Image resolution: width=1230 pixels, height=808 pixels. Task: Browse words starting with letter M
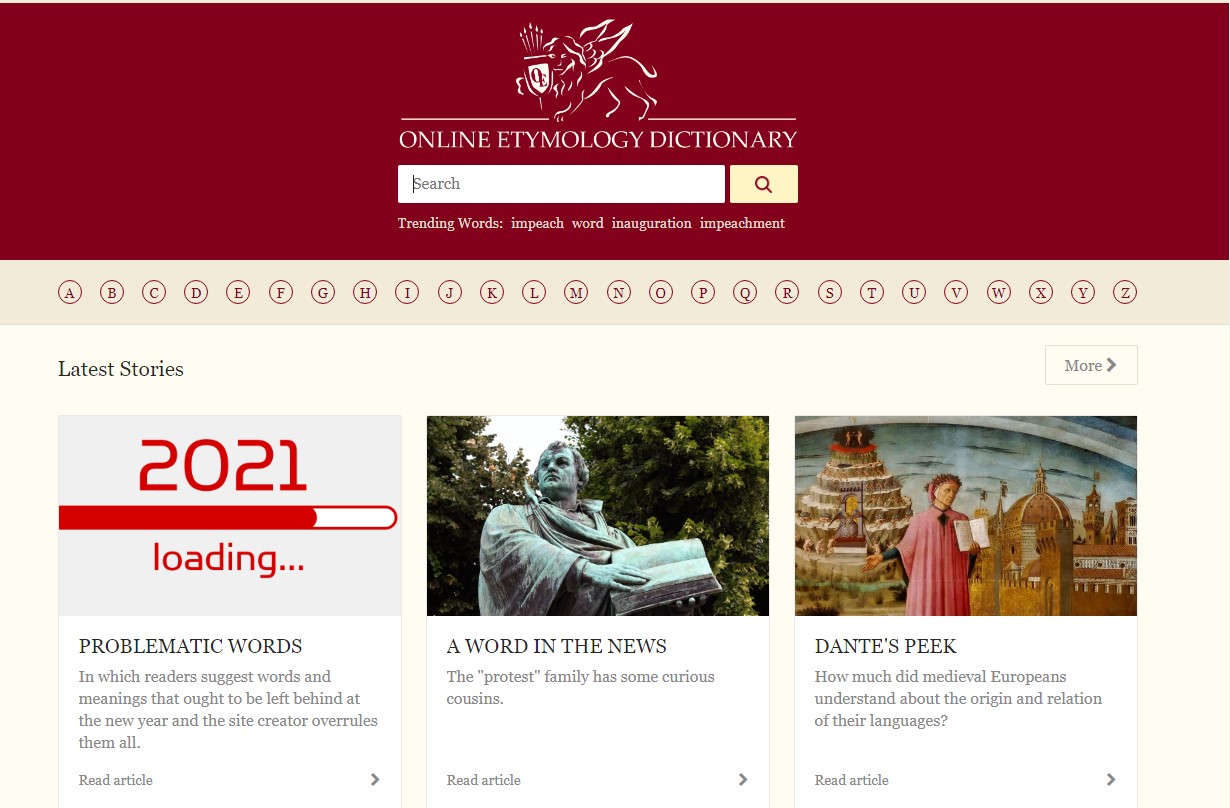click(x=576, y=293)
